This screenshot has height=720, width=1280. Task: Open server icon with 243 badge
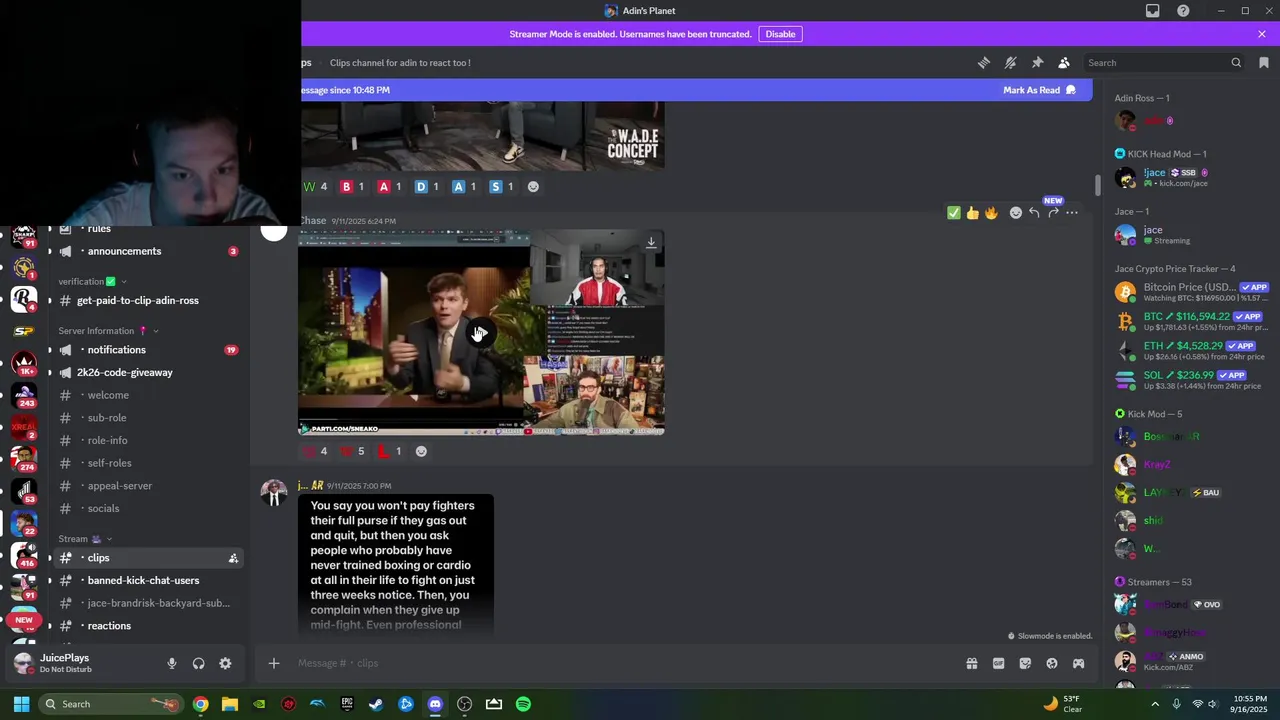24,394
